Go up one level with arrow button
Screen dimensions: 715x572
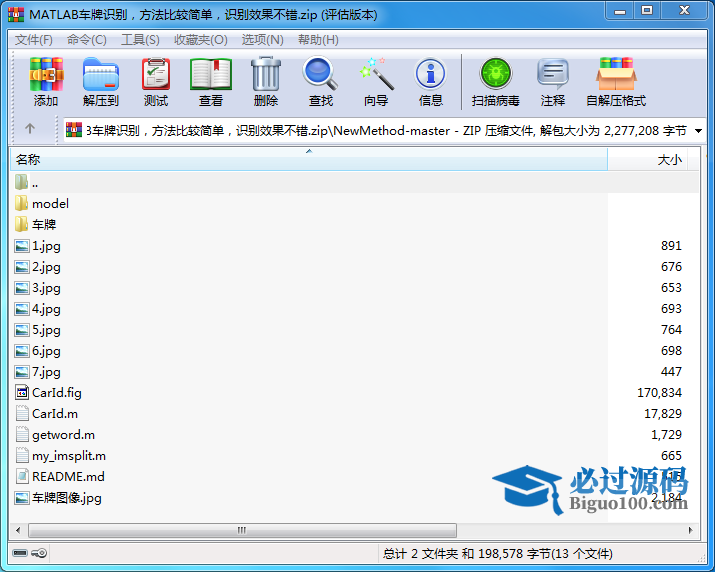tap(30, 129)
